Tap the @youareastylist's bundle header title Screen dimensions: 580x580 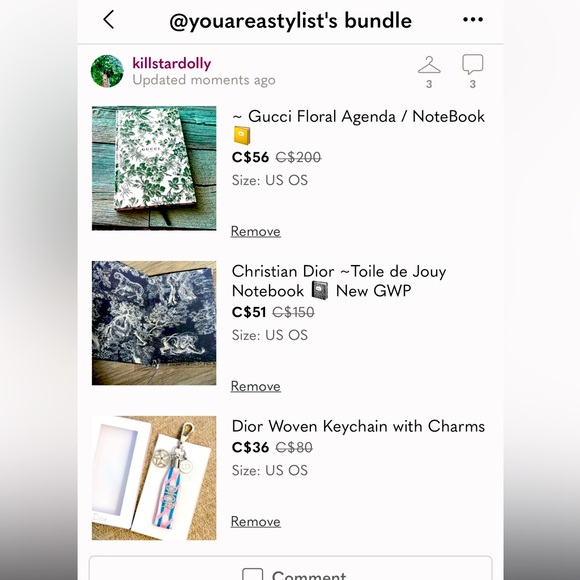coord(290,20)
